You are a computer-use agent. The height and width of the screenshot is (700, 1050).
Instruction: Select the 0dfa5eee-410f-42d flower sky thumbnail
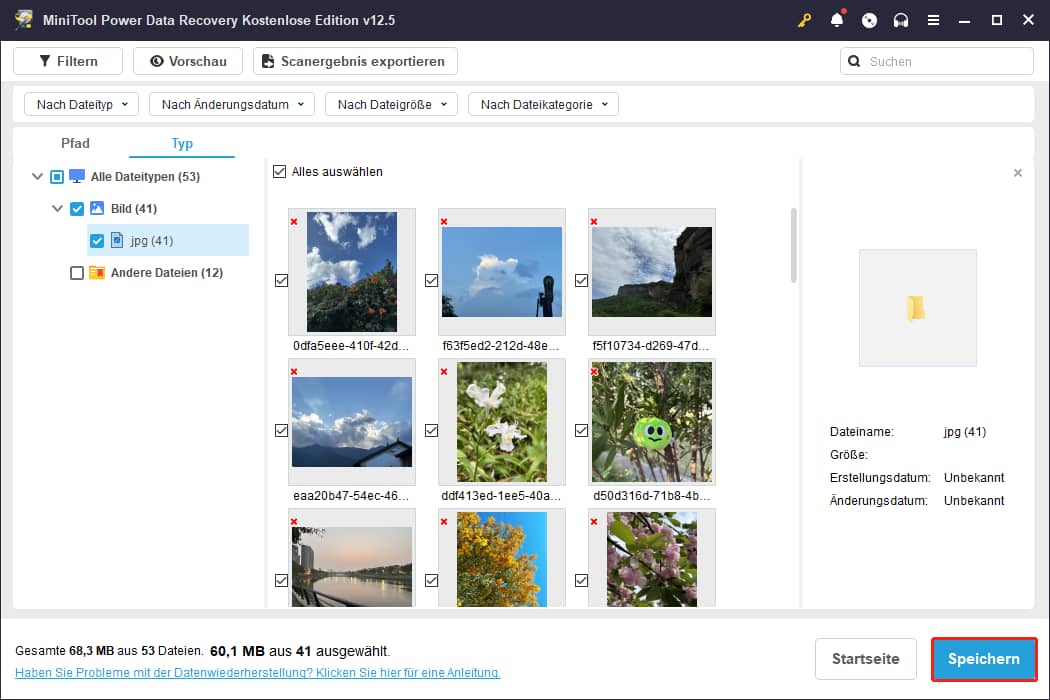click(x=352, y=272)
